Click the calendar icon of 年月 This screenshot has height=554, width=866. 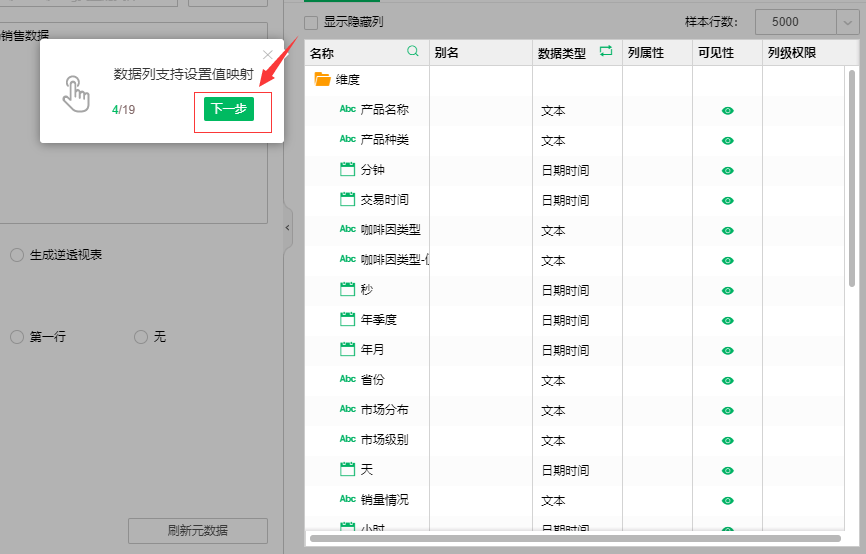pyautogui.click(x=347, y=349)
